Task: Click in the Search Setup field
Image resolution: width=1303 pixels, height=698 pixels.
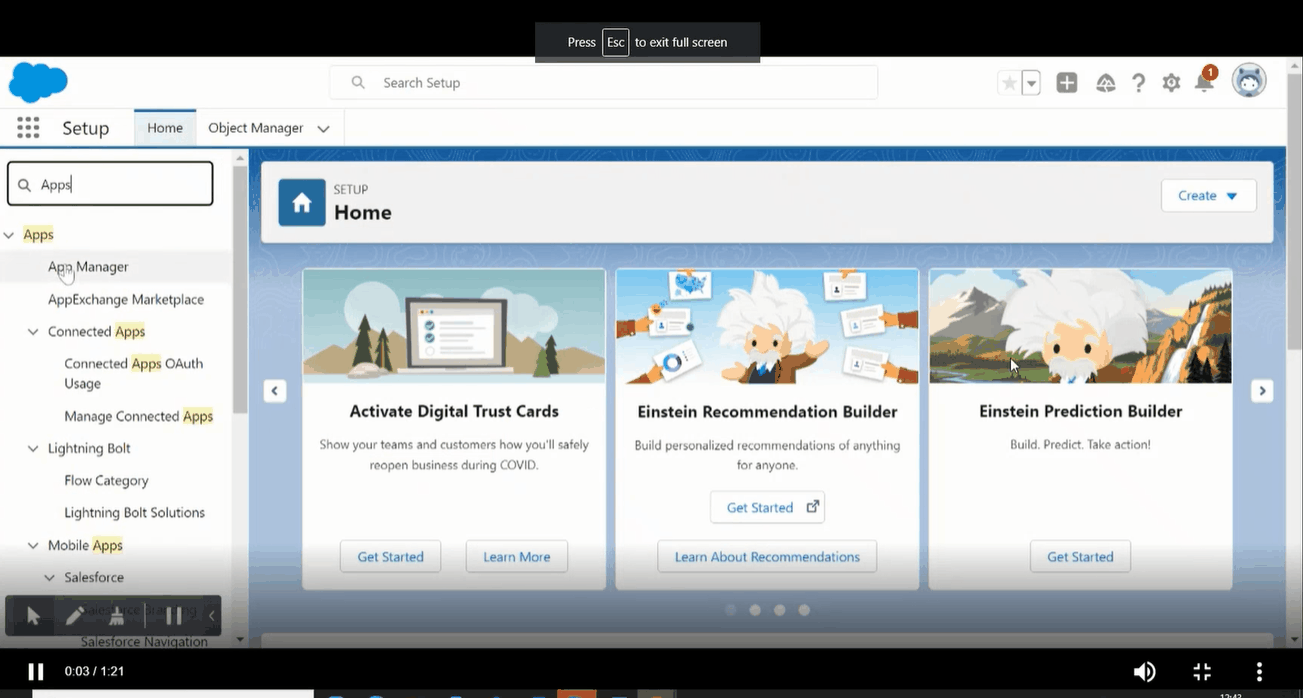Action: coord(604,83)
